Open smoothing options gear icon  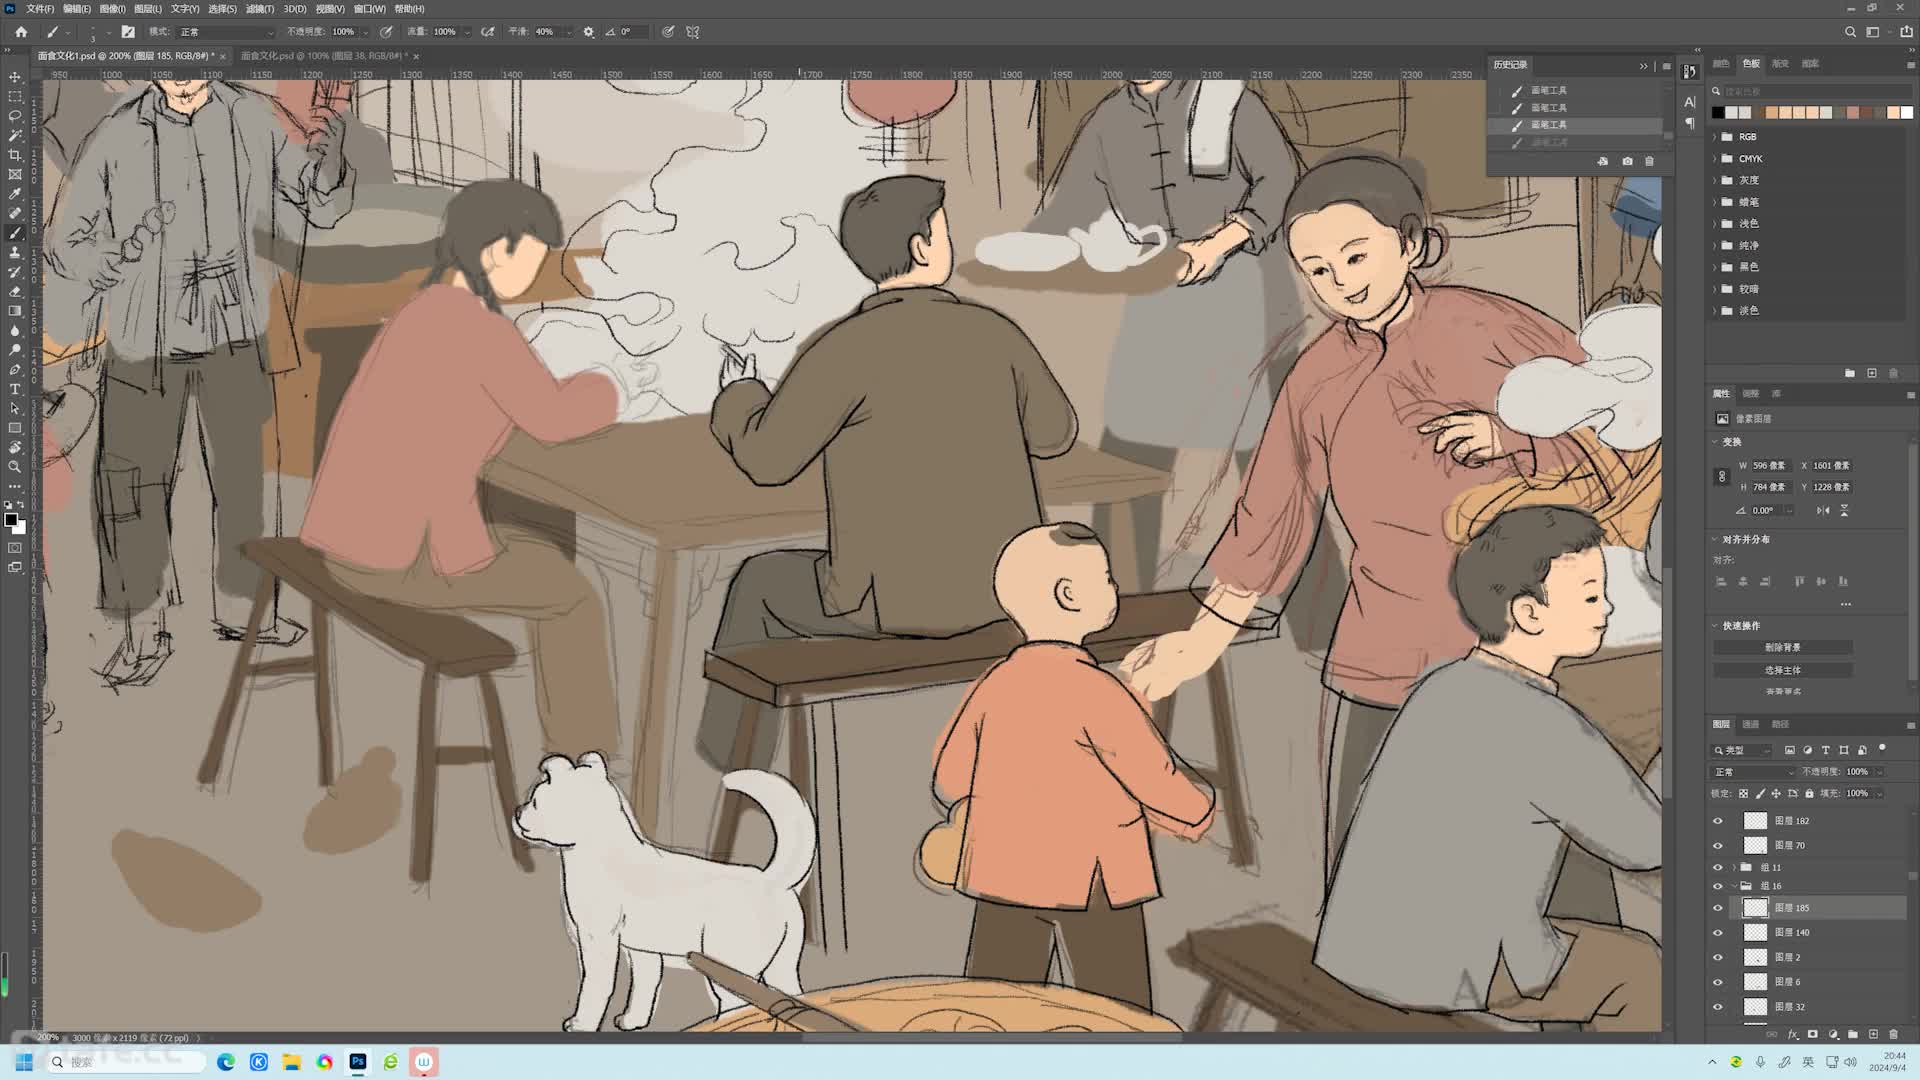[589, 32]
